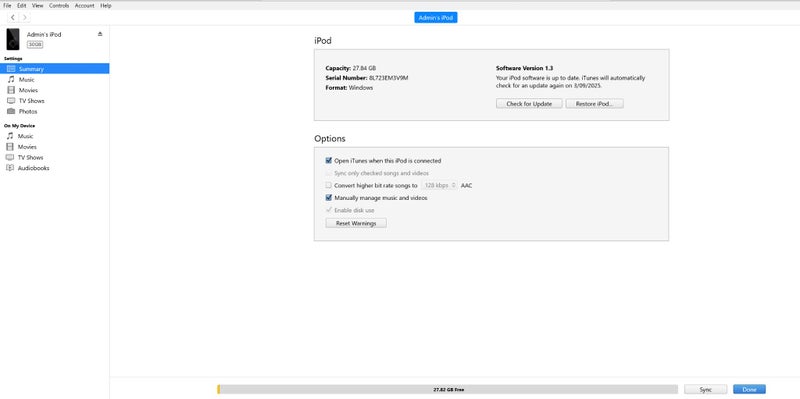Click Check for Update button
Viewport: 800px width, 399px height.
pyautogui.click(x=529, y=104)
